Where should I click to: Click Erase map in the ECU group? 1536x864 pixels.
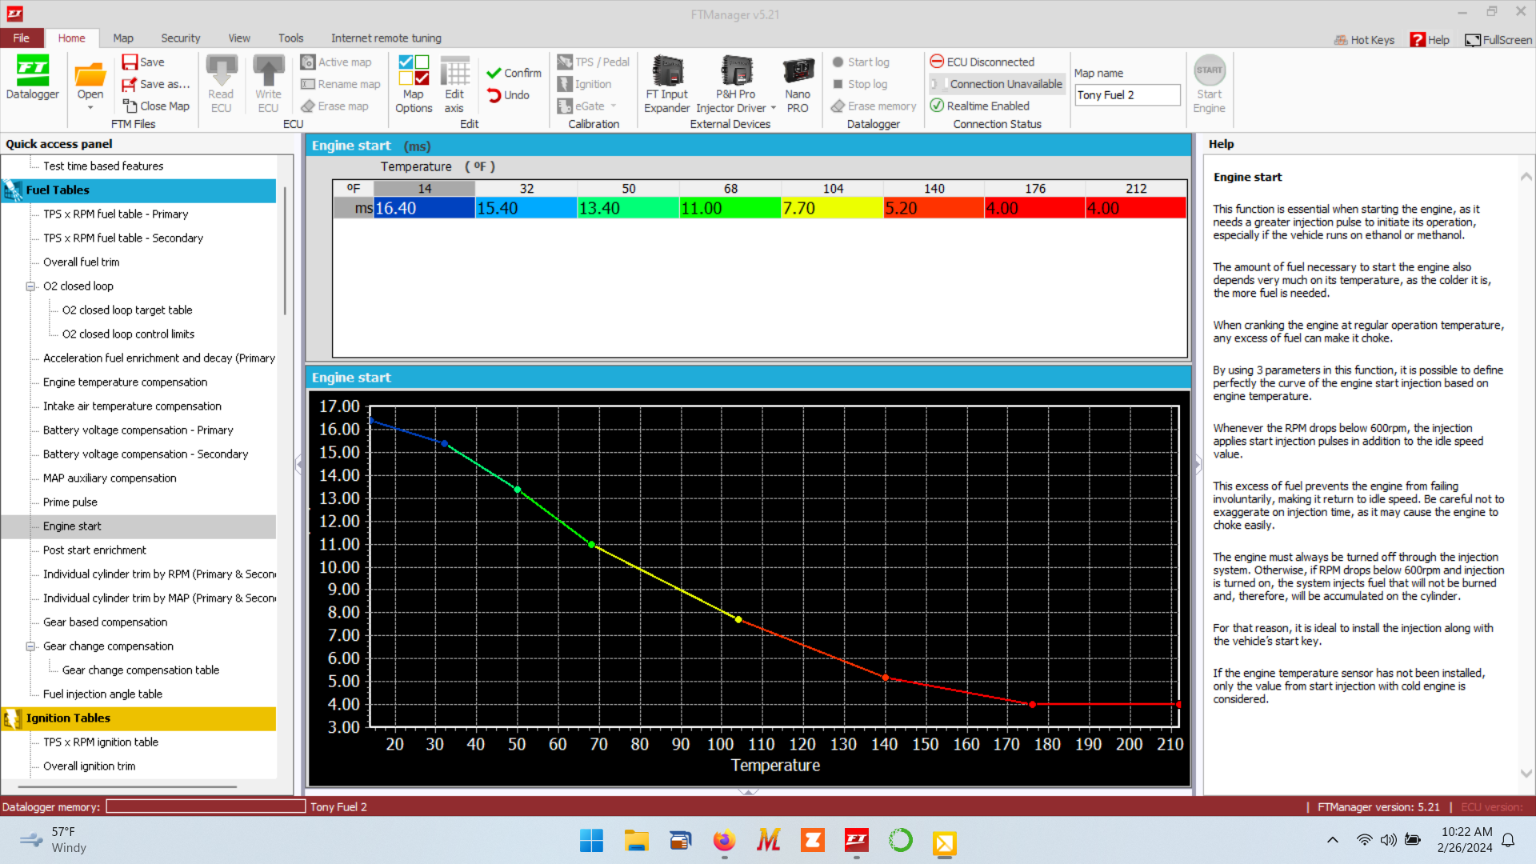[335, 106]
